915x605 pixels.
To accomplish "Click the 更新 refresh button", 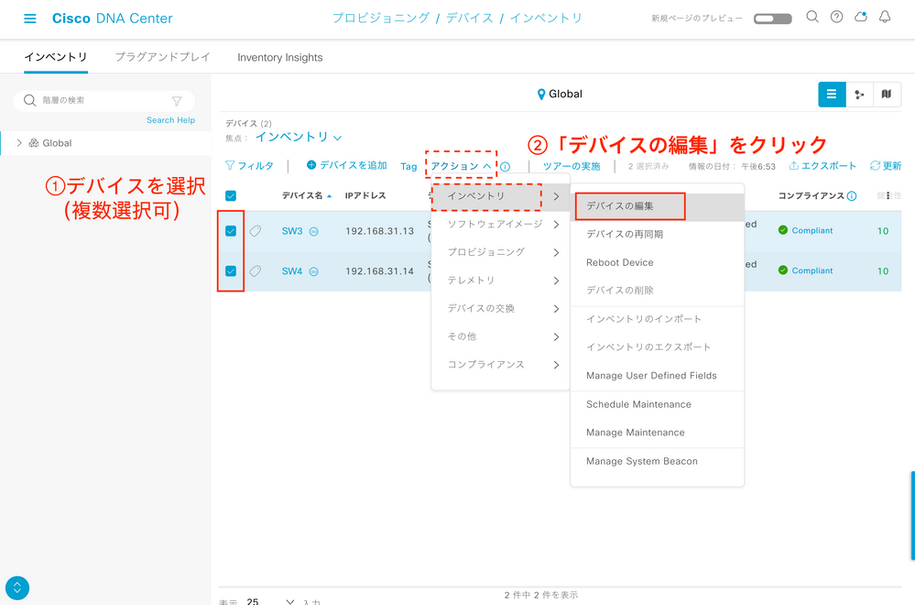I will 885,166.
